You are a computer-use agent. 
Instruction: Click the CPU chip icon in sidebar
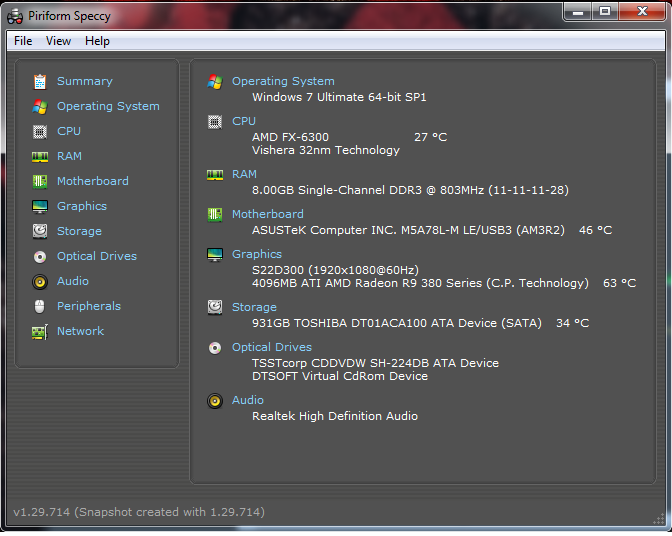pyautogui.click(x=40, y=132)
